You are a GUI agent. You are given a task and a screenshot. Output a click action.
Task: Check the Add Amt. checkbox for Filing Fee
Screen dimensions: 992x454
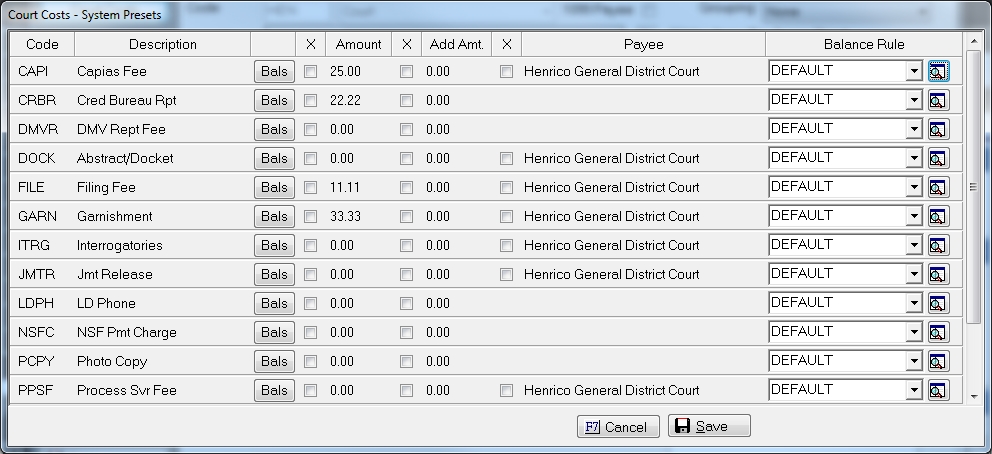(406, 188)
